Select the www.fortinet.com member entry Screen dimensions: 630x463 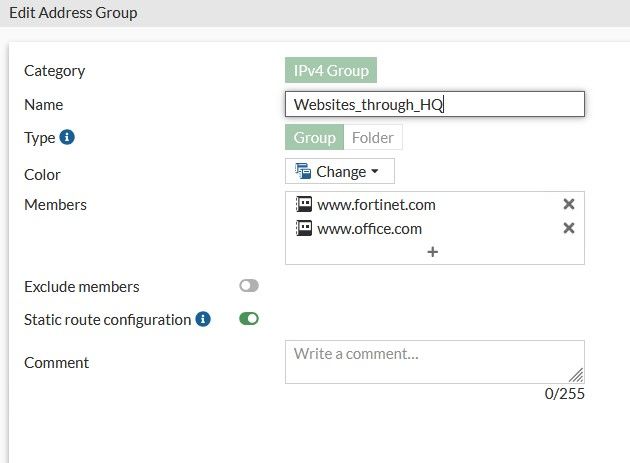coord(376,205)
